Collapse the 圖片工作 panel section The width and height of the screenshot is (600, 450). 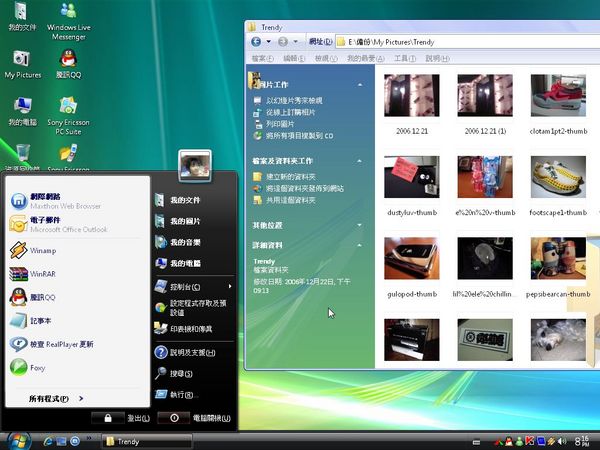click(x=360, y=85)
